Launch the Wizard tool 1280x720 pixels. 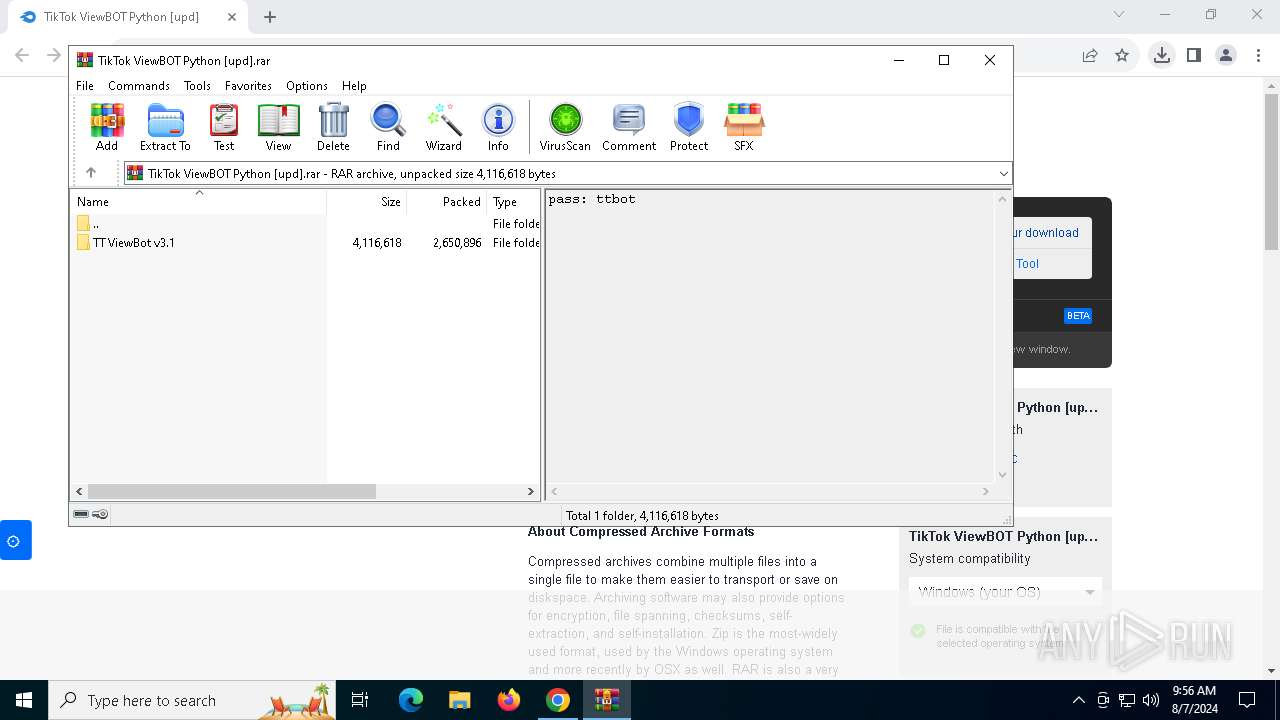pos(443,127)
